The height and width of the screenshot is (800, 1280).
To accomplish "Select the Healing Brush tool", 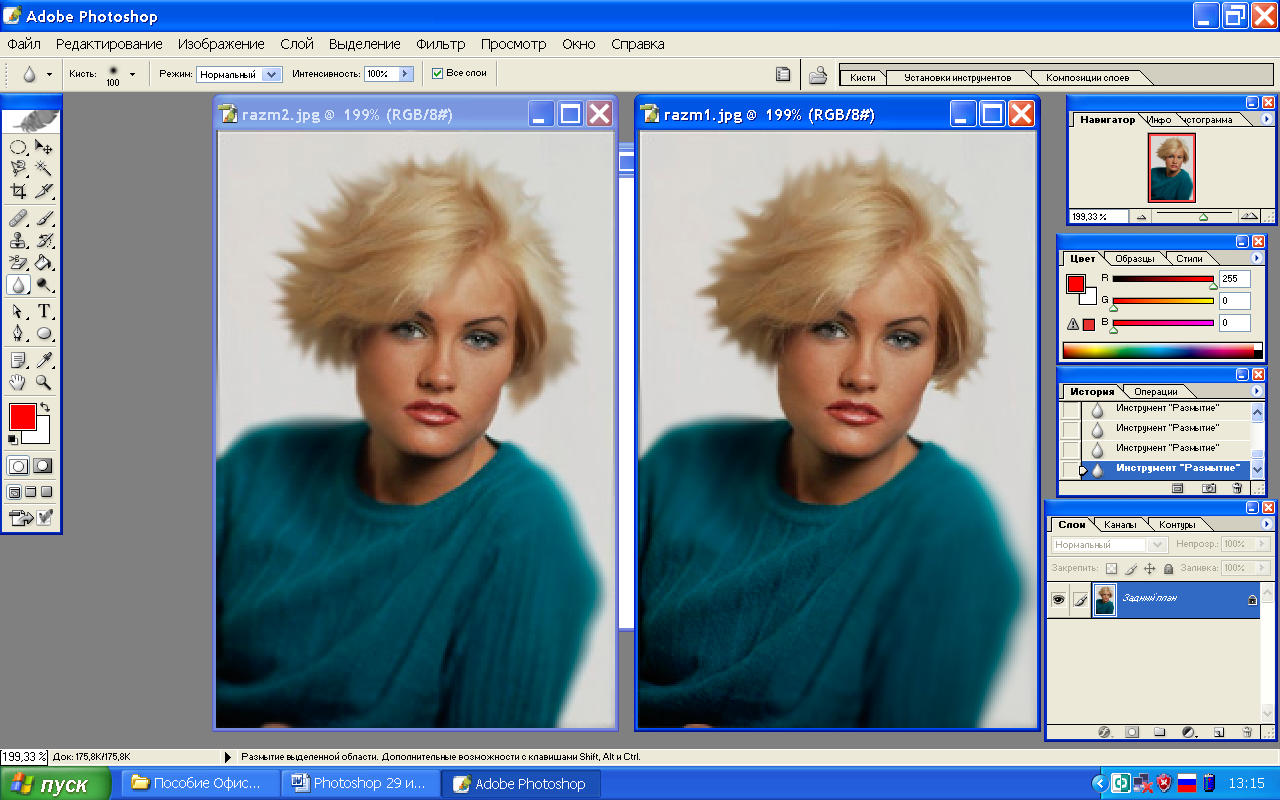I will [18, 218].
